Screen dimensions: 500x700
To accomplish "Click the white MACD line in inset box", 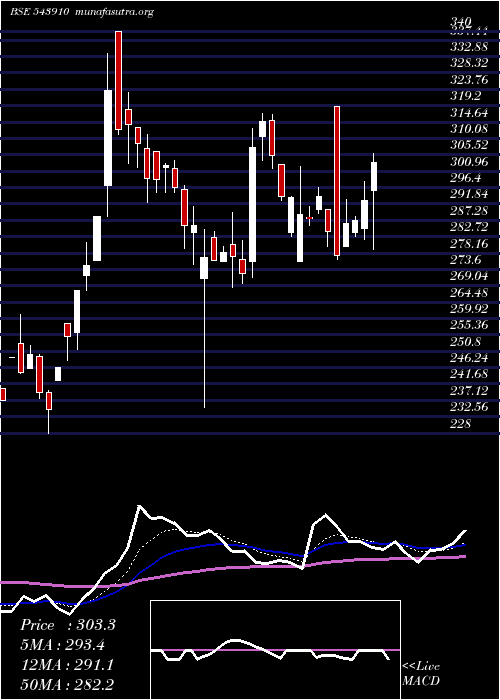I will tap(271, 650).
